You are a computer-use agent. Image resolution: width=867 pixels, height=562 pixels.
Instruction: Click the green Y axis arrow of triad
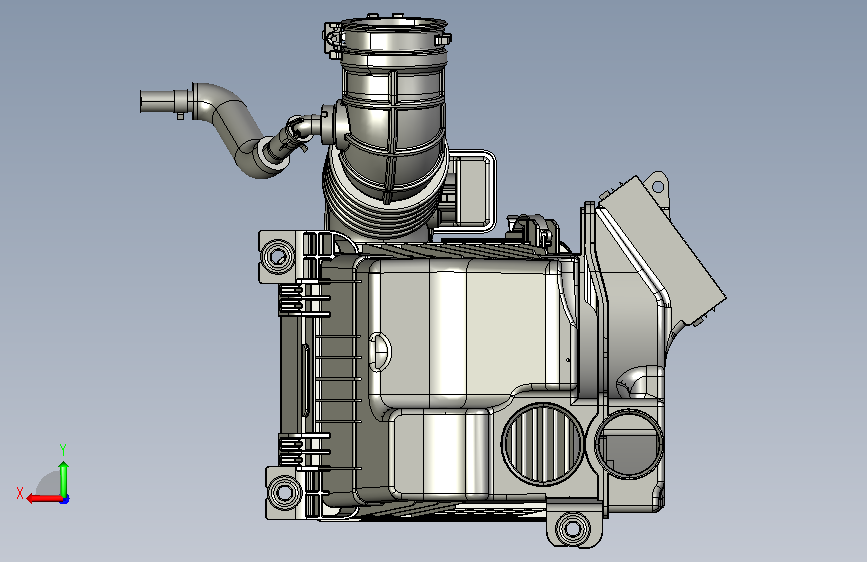[x=64, y=479]
